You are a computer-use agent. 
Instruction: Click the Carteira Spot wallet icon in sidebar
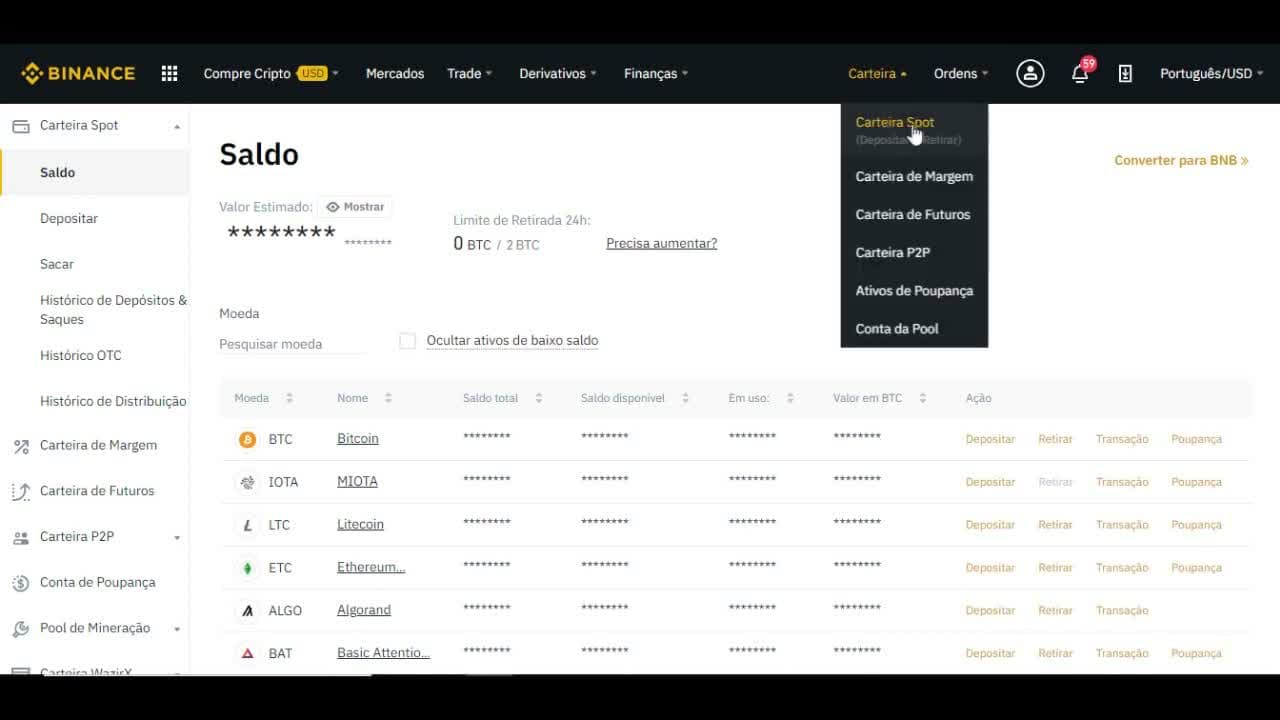20,126
